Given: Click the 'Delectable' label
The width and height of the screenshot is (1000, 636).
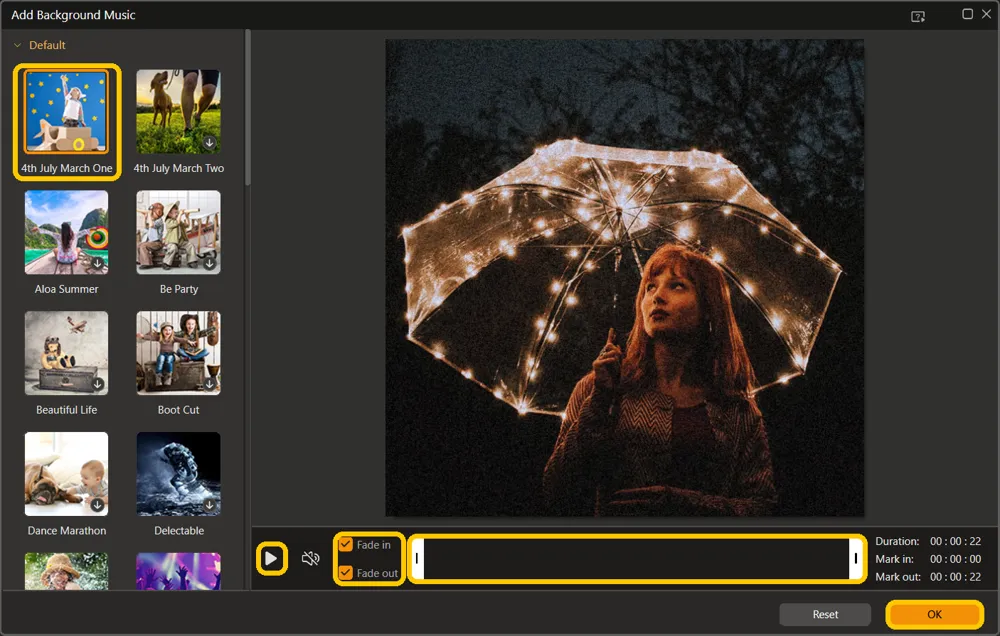Looking at the screenshot, I should coord(179,531).
